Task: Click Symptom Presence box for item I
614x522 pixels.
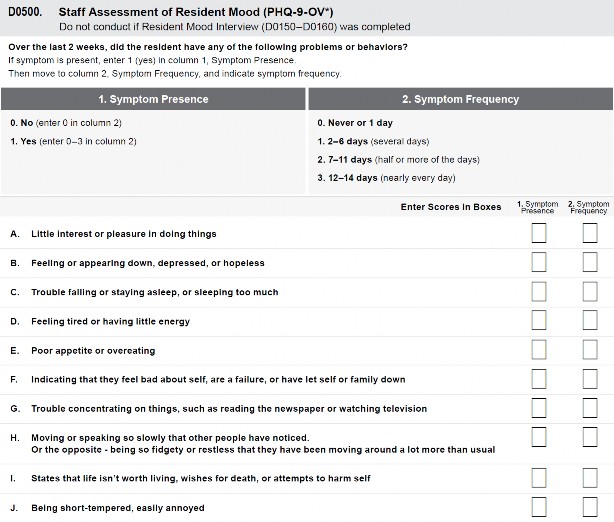Action: tap(539, 478)
